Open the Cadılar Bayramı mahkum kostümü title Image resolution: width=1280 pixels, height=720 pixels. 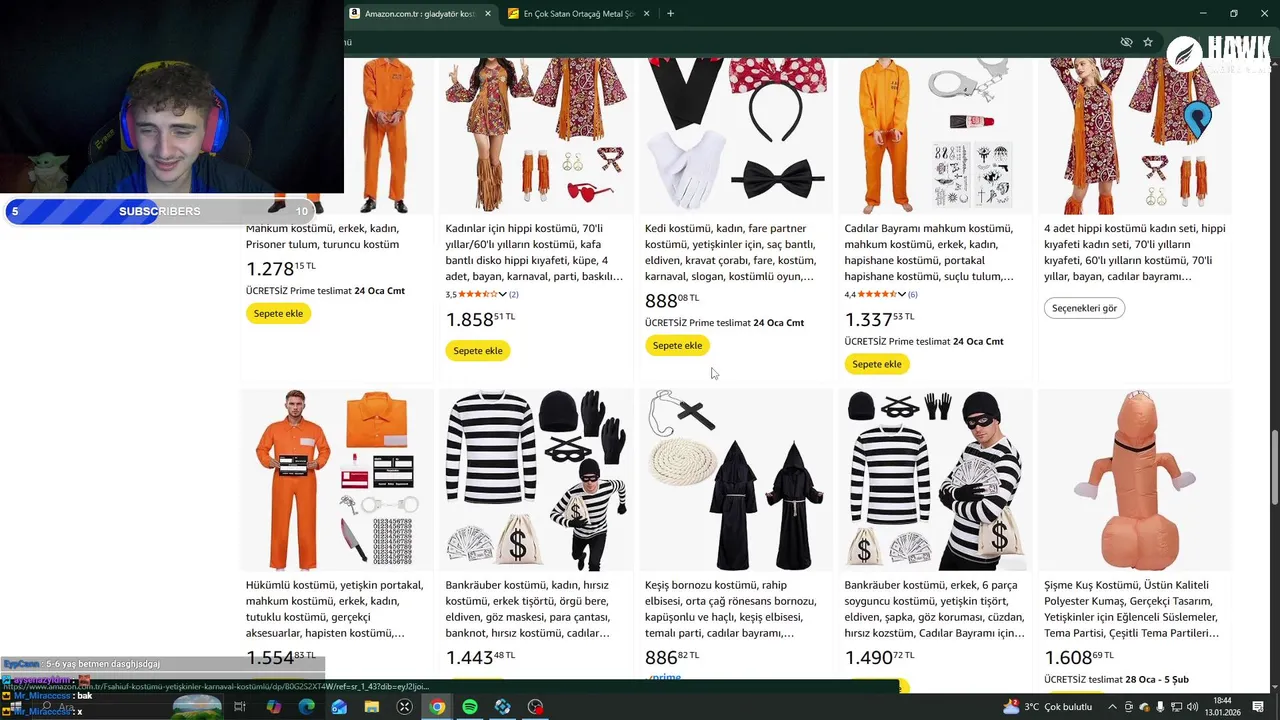click(930, 252)
